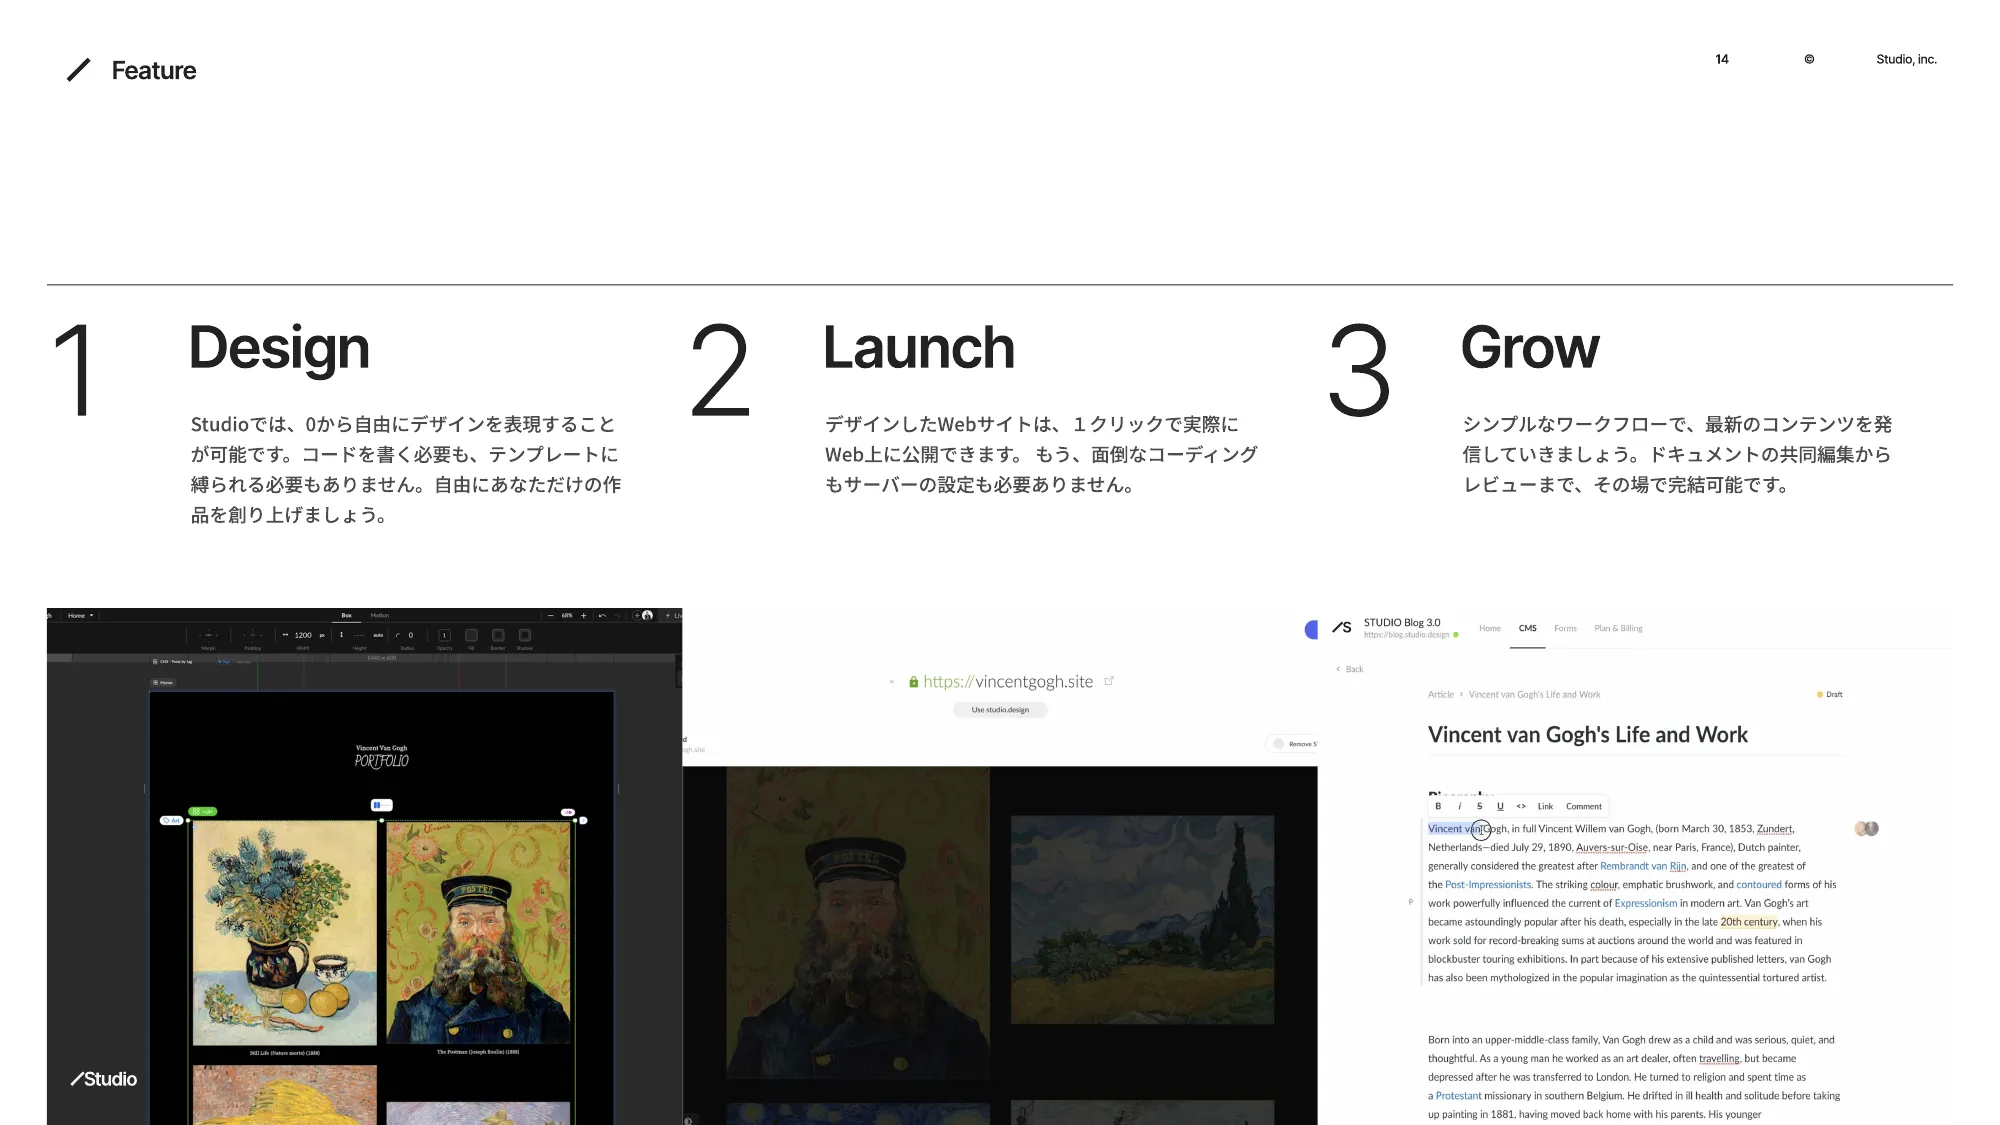This screenshot has width=2000, height=1125.
Task: Open external link icon beside vincentgogh.site
Action: tap(1109, 681)
